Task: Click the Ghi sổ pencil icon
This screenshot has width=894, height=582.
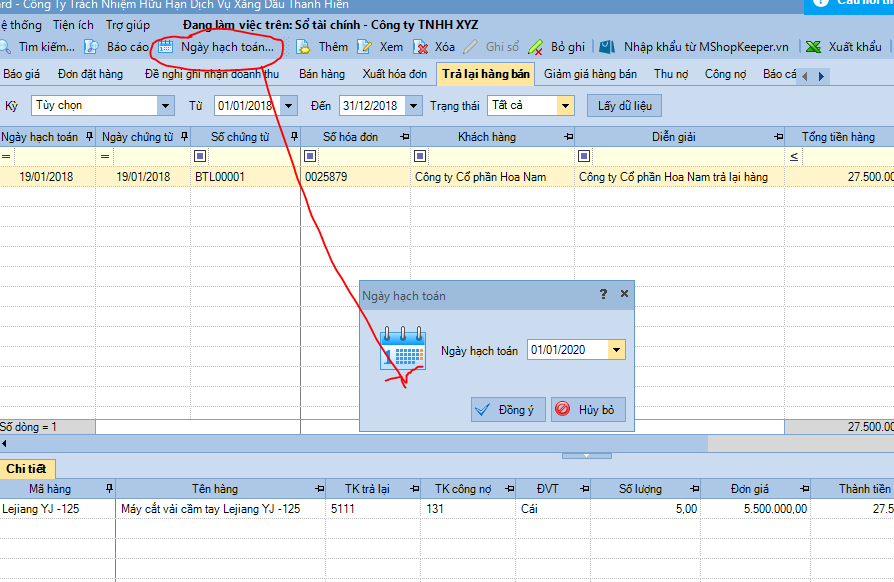Action: coord(470,47)
